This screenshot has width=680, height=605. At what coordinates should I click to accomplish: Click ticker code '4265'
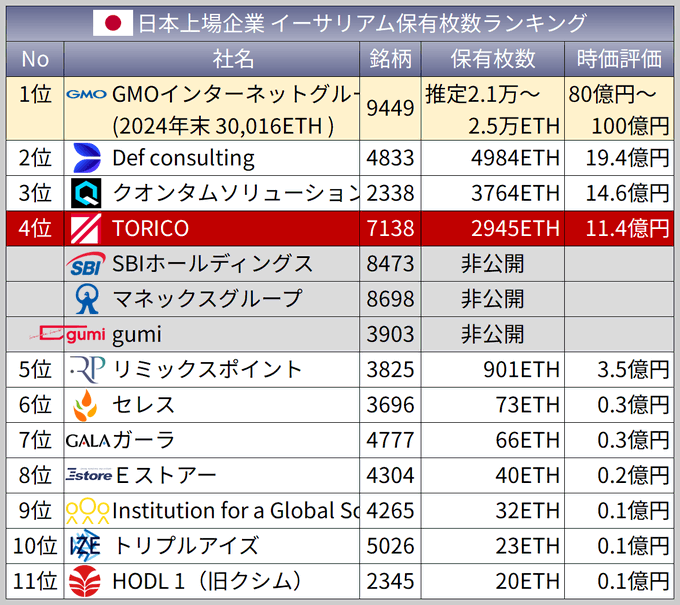pos(390,511)
